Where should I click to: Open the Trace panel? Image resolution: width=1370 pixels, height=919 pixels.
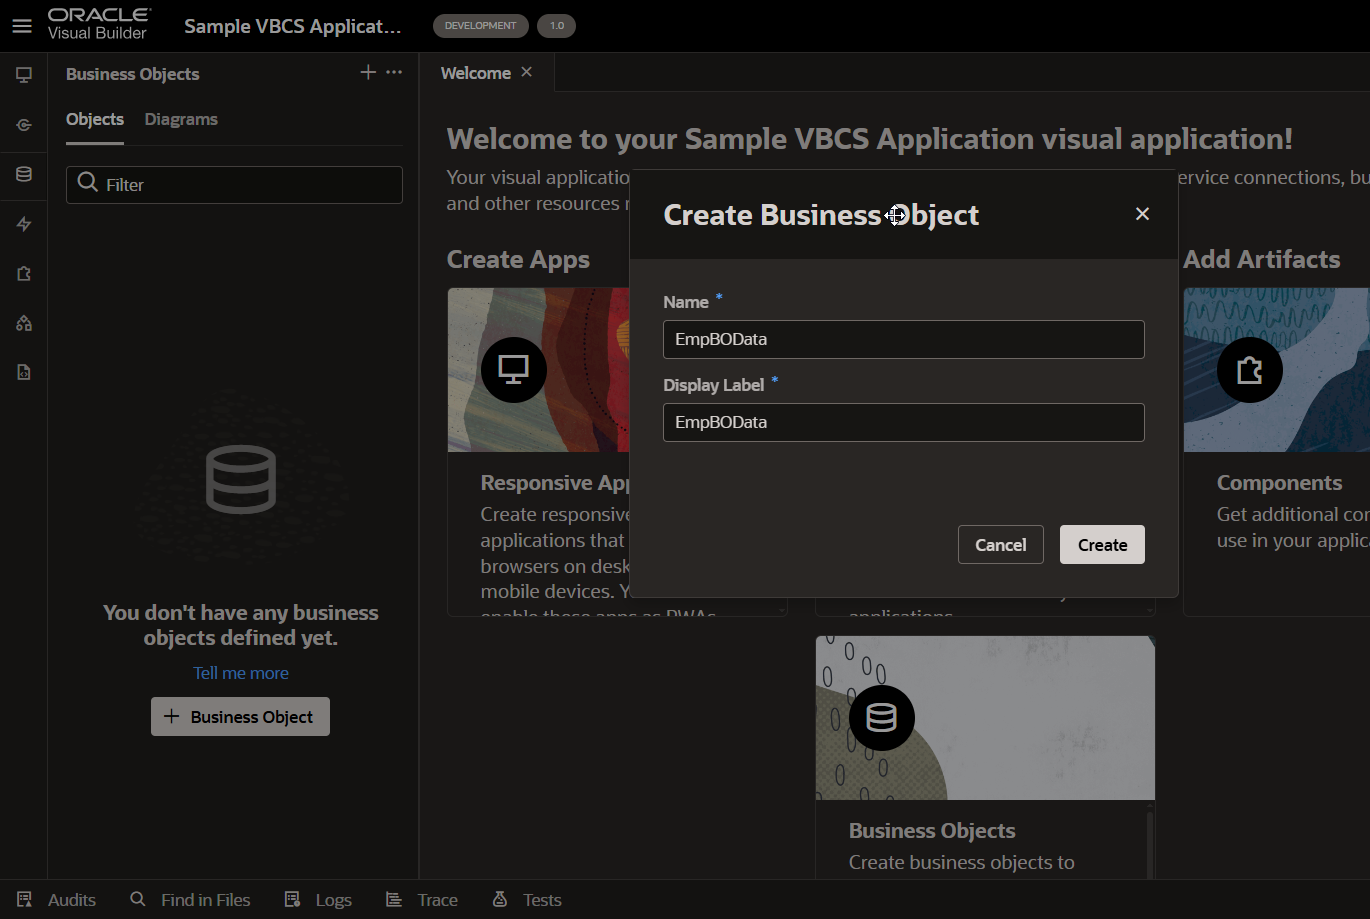(422, 900)
